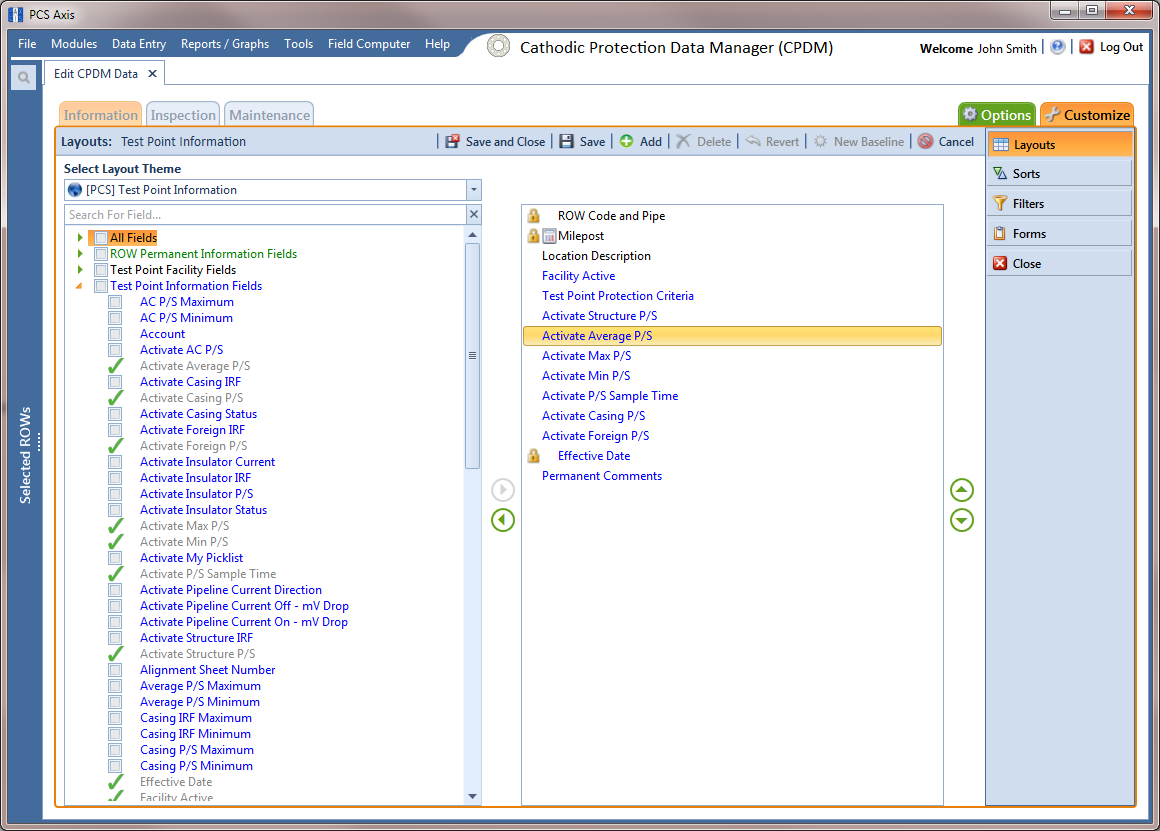Image resolution: width=1160 pixels, height=831 pixels.
Task: Switch to the Inspection tab
Action: click(183, 115)
